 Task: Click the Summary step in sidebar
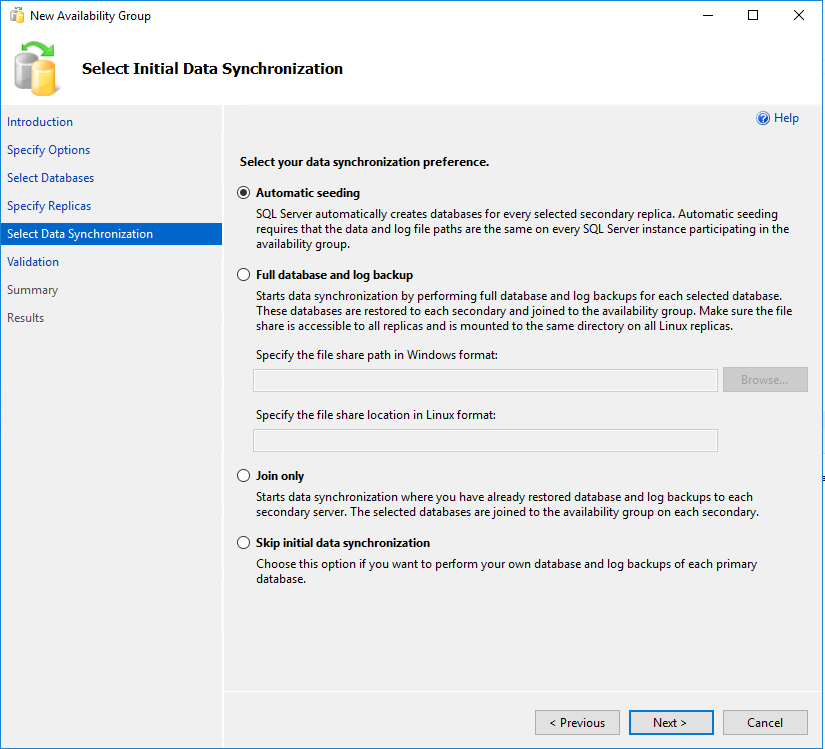tap(32, 290)
